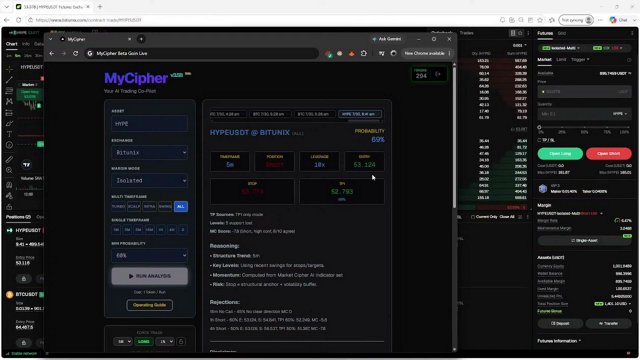Select the brush drawing tool in chart

click(x=9, y=124)
